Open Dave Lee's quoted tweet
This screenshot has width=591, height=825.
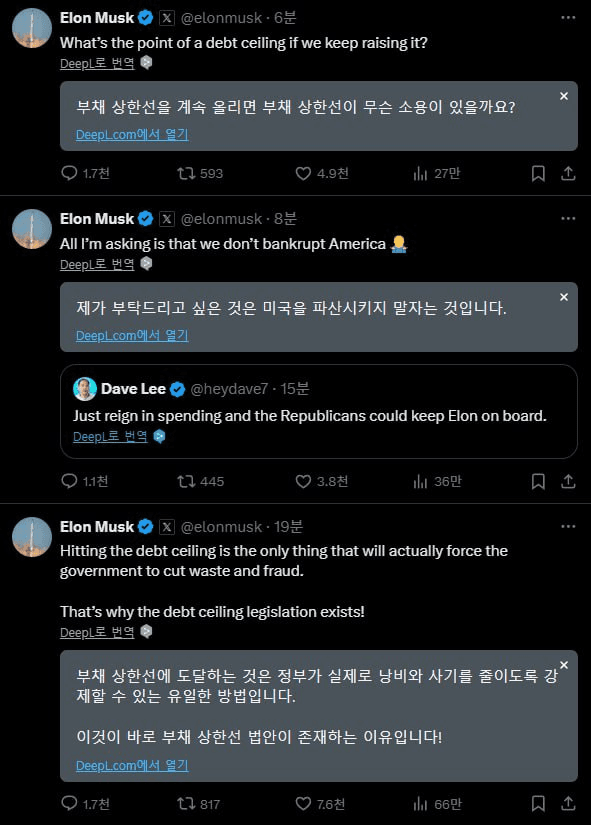318,411
